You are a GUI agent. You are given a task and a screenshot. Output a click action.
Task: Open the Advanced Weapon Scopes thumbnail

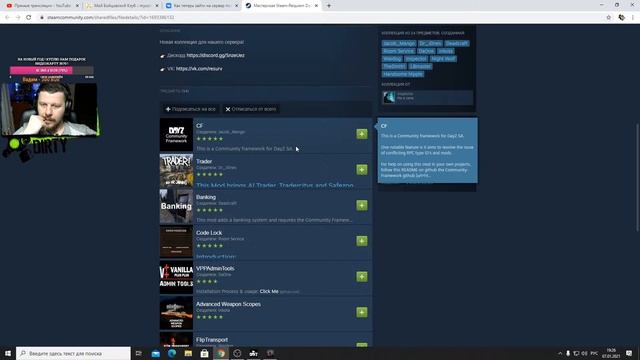coord(176,313)
